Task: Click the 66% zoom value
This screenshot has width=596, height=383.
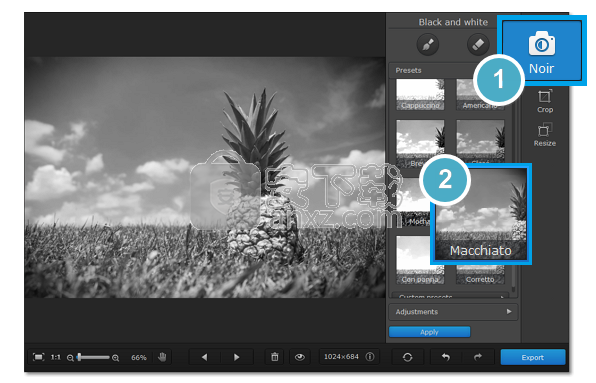Action: 139,358
